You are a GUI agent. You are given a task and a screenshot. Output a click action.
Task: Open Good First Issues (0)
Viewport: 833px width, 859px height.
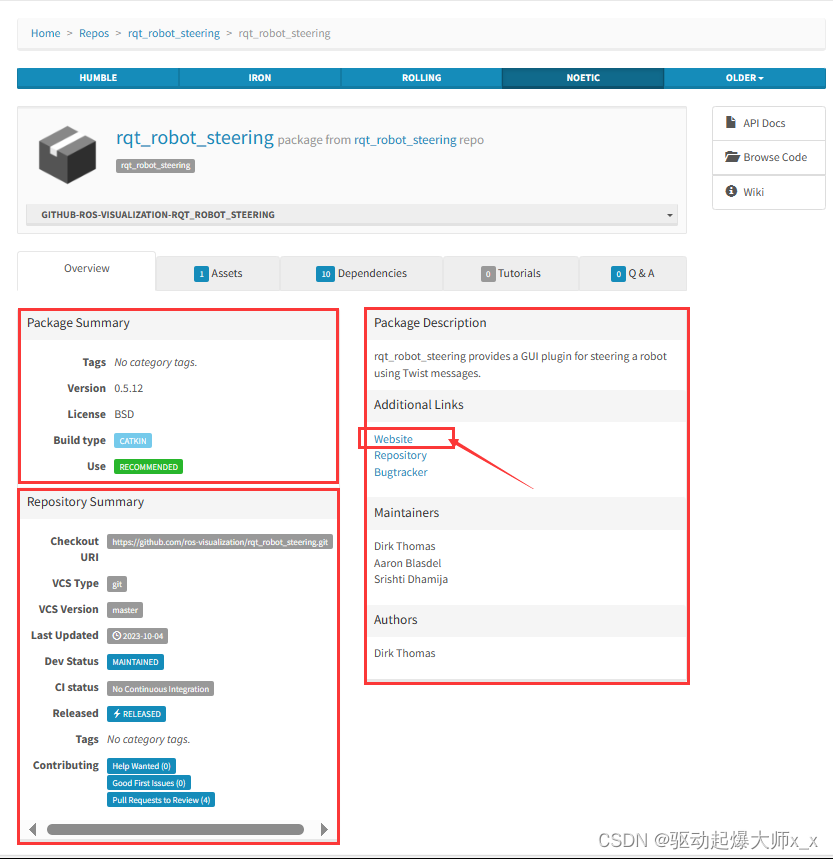click(149, 783)
